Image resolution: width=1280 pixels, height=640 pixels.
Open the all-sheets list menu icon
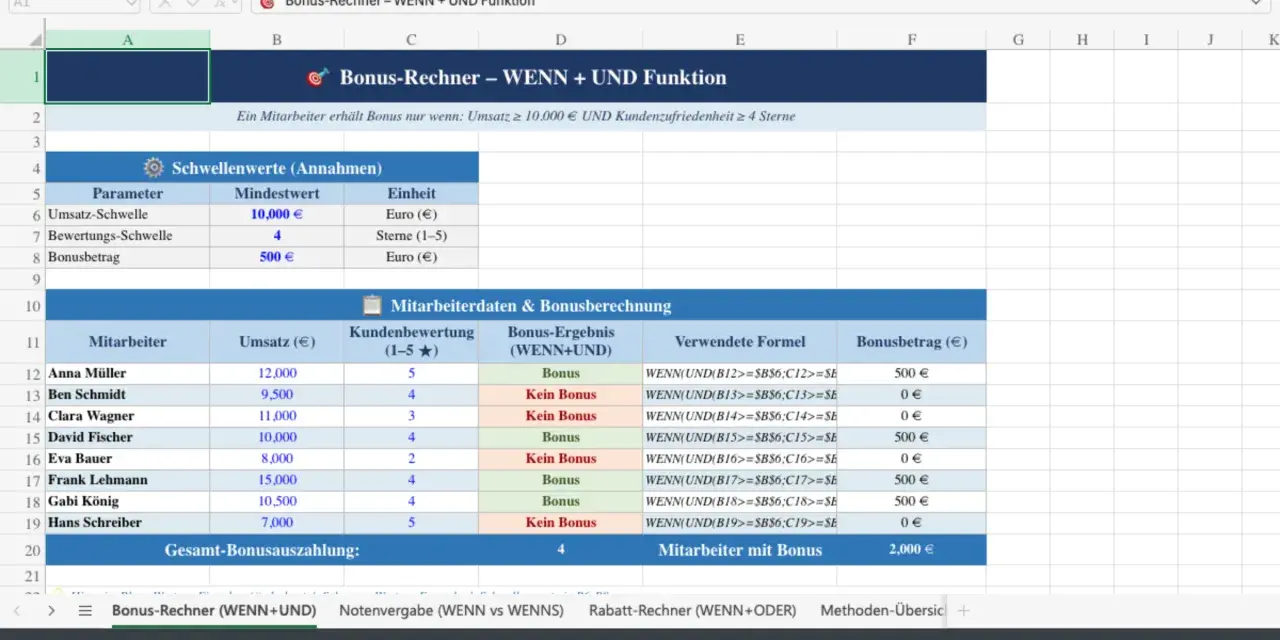coord(85,610)
